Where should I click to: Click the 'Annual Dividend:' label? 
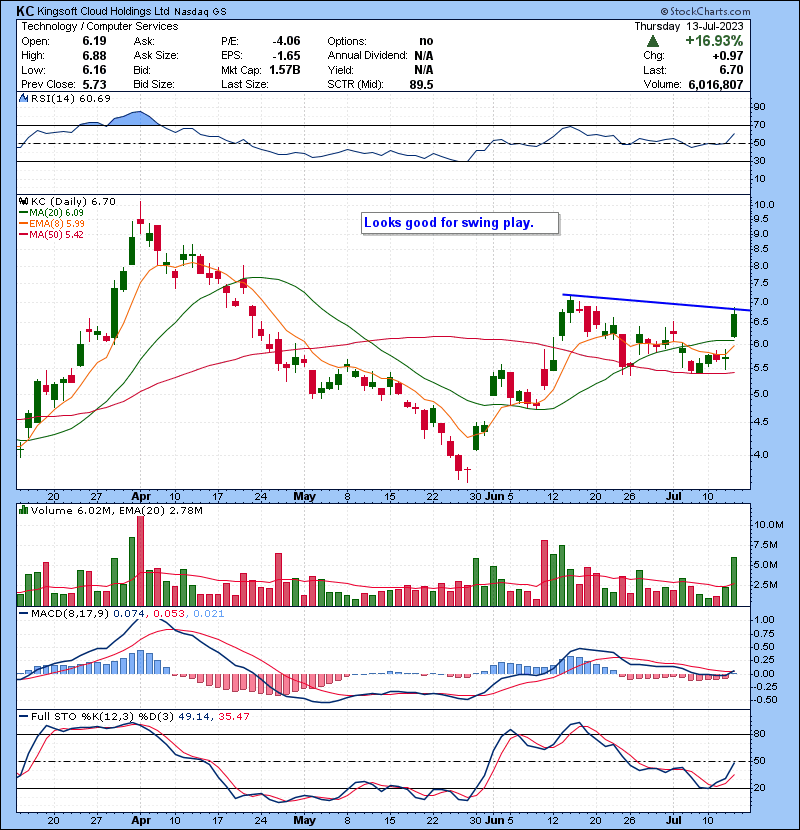coord(367,55)
